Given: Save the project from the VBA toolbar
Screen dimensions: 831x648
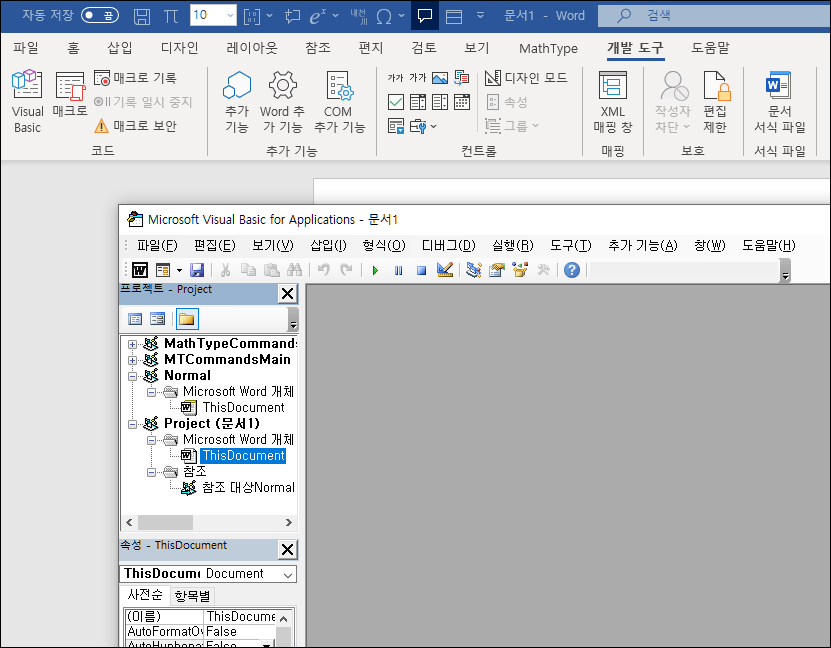Looking at the screenshot, I should [195, 270].
